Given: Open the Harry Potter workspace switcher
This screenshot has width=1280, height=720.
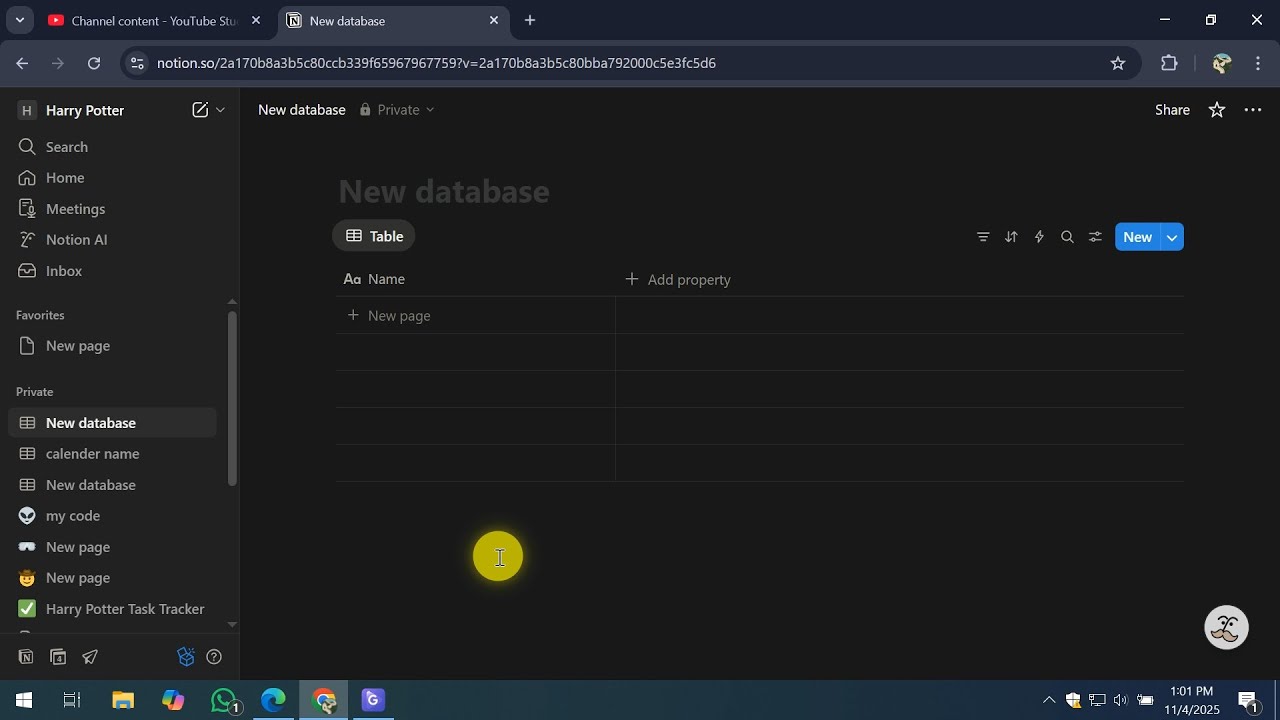Looking at the screenshot, I should (x=70, y=110).
